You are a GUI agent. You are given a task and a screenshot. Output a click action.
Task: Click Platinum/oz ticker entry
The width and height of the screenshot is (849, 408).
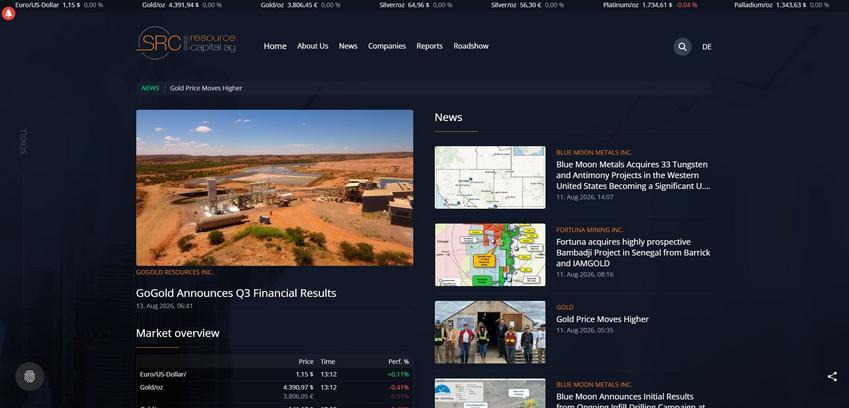(650, 5)
